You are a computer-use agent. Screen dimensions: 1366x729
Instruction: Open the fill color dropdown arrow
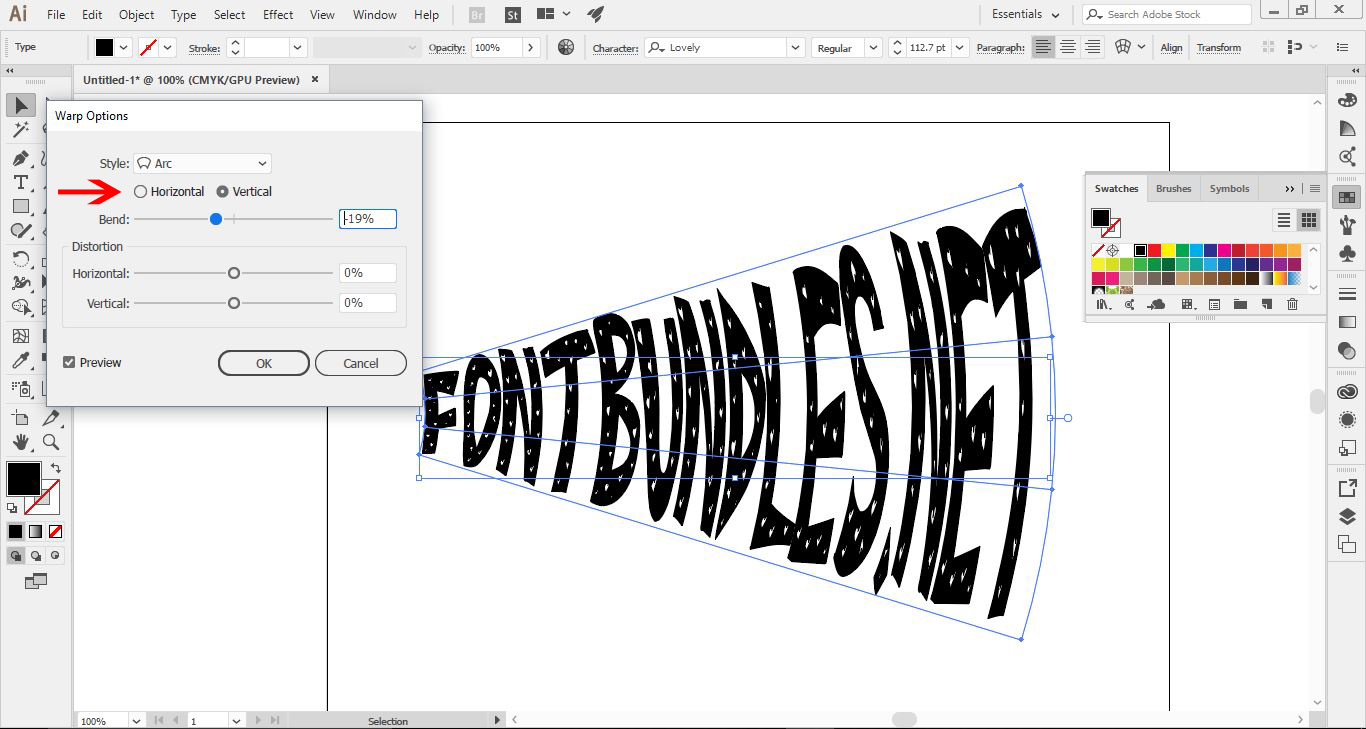tap(124, 47)
